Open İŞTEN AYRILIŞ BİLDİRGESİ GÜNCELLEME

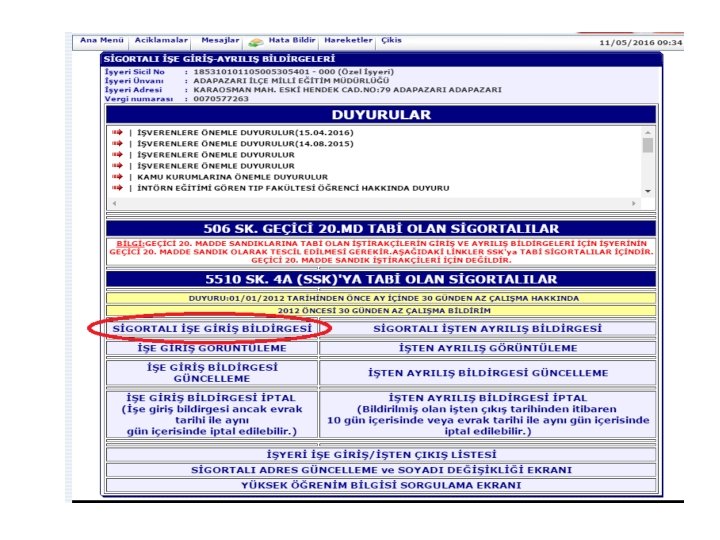pyautogui.click(x=488, y=373)
